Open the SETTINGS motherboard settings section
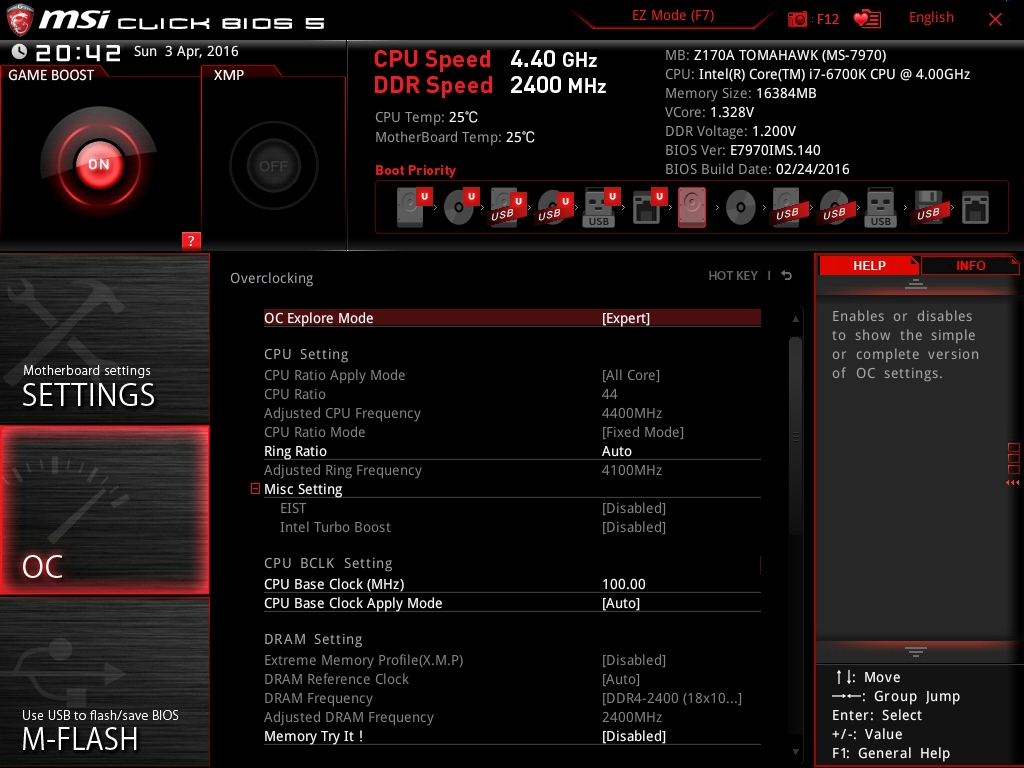This screenshot has height=768, width=1024. (104, 338)
